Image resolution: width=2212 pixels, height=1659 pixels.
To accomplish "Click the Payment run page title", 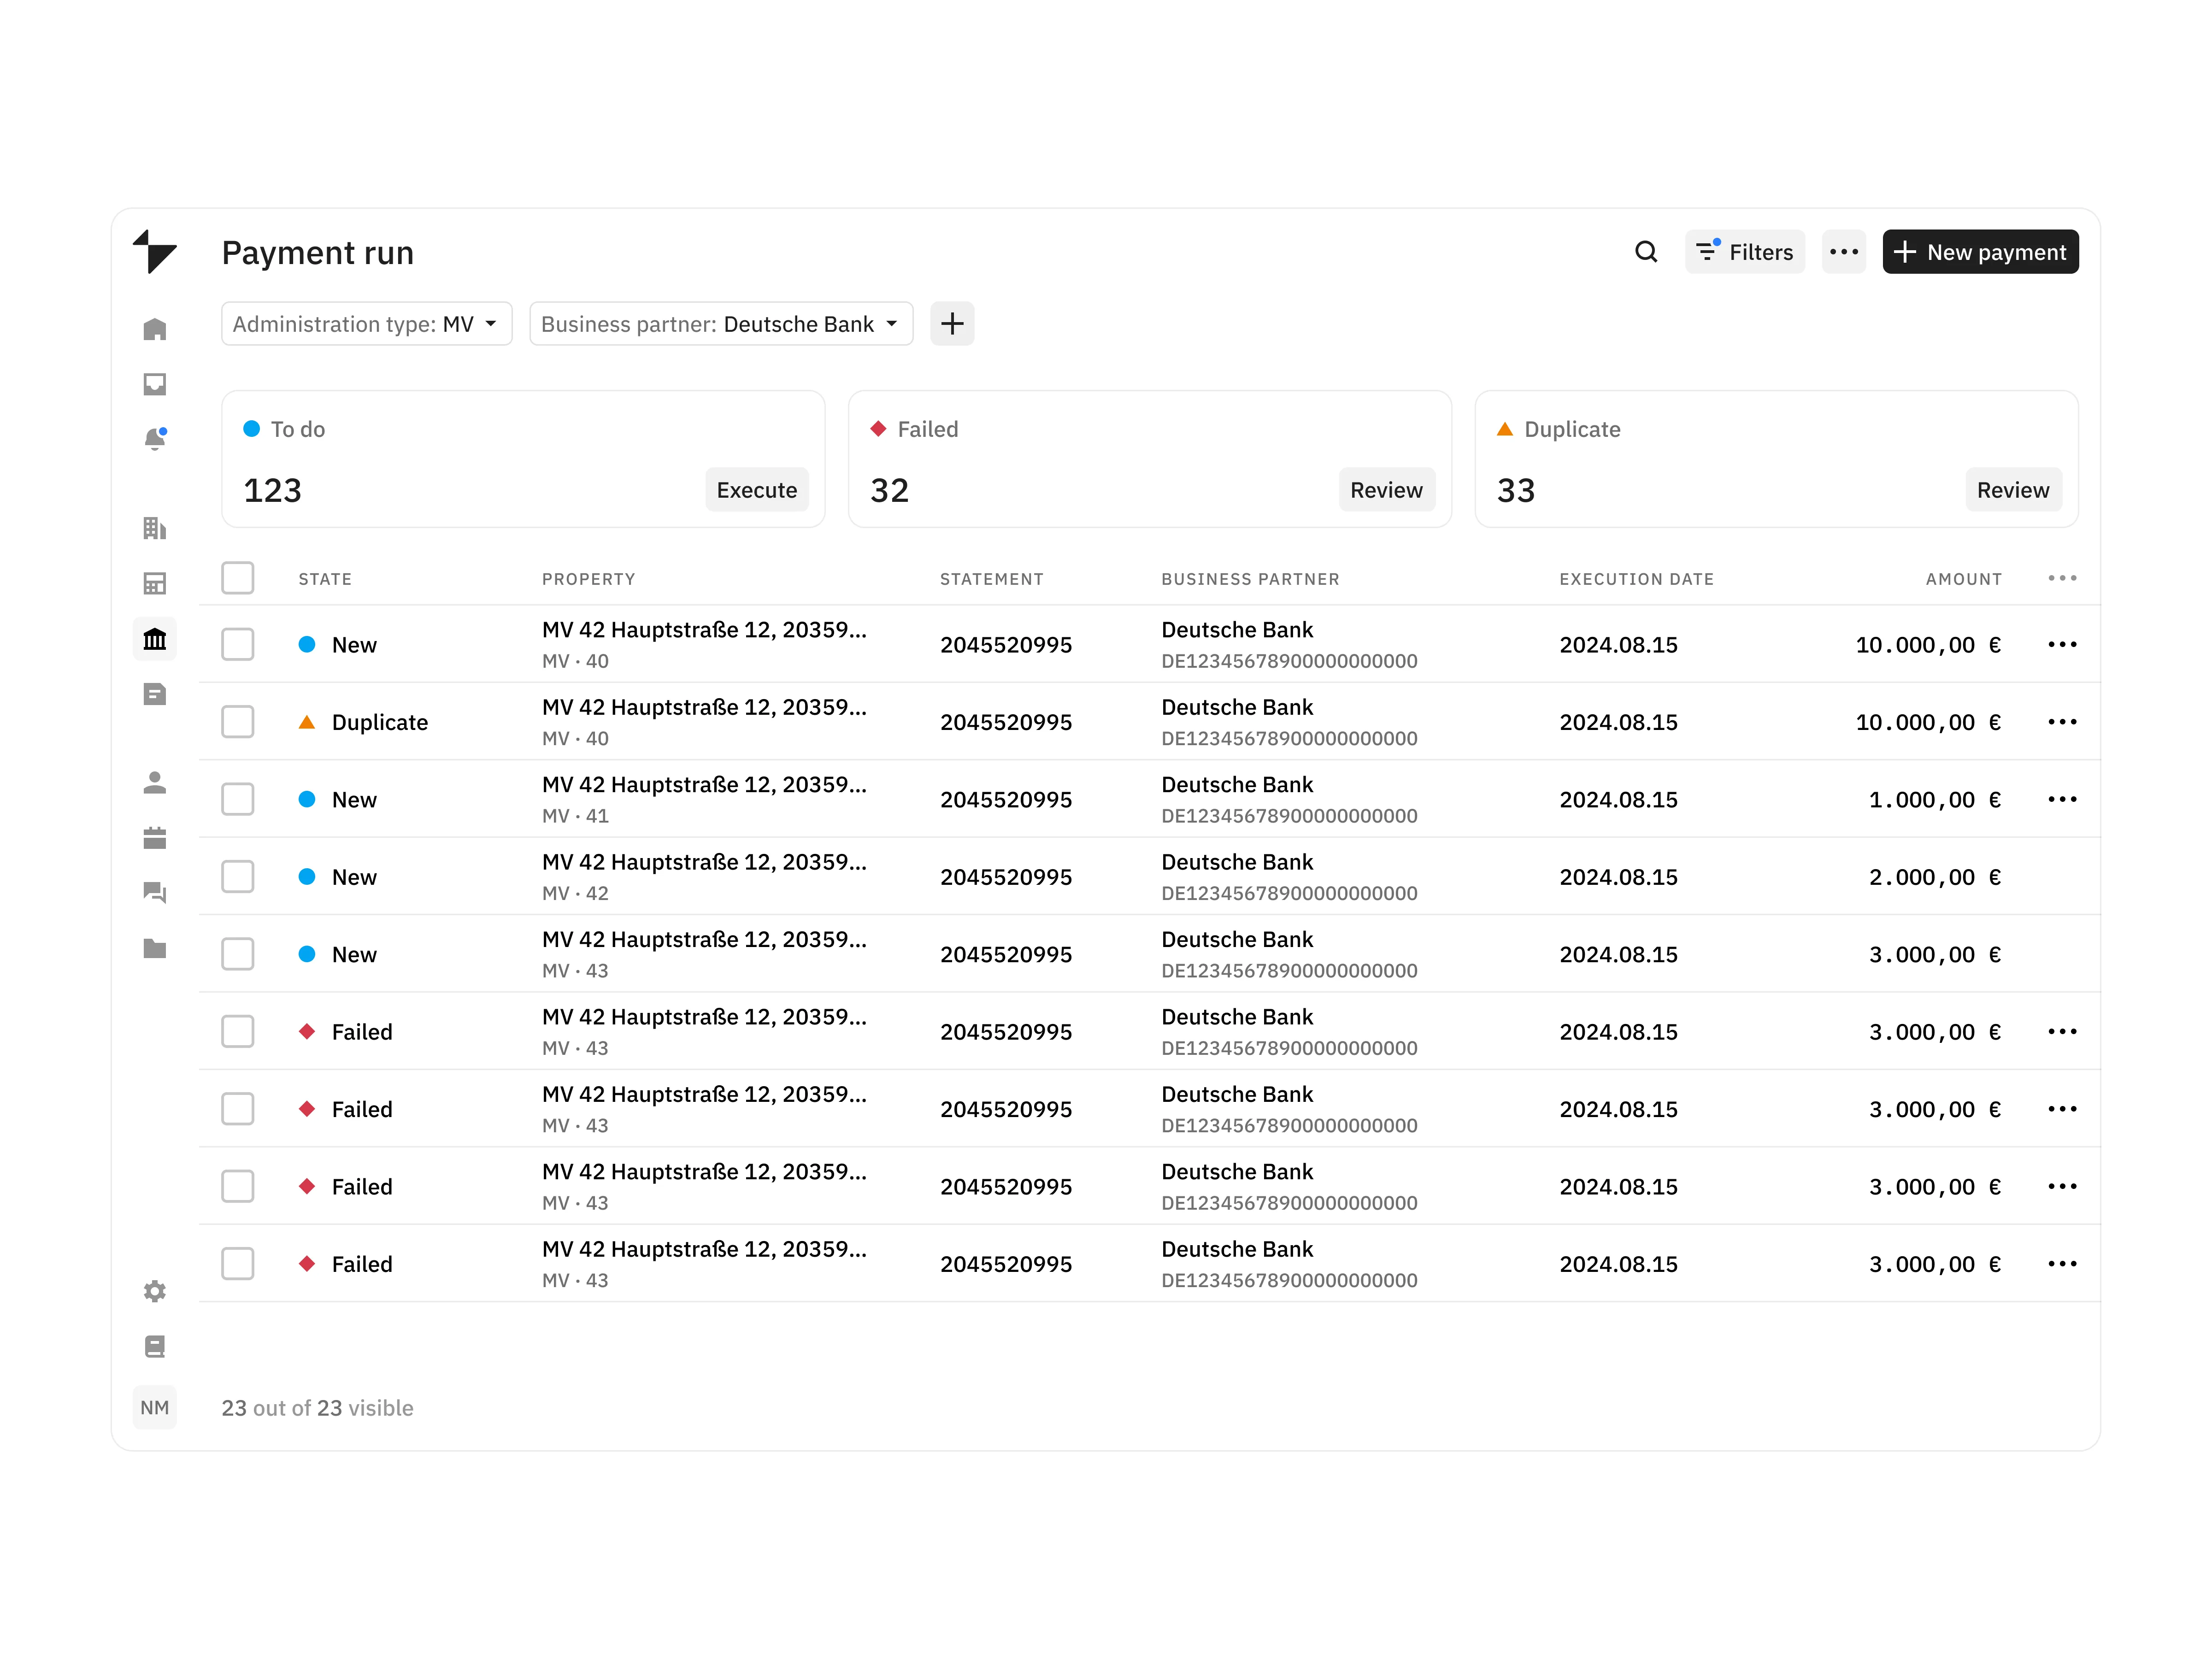I will [x=318, y=253].
